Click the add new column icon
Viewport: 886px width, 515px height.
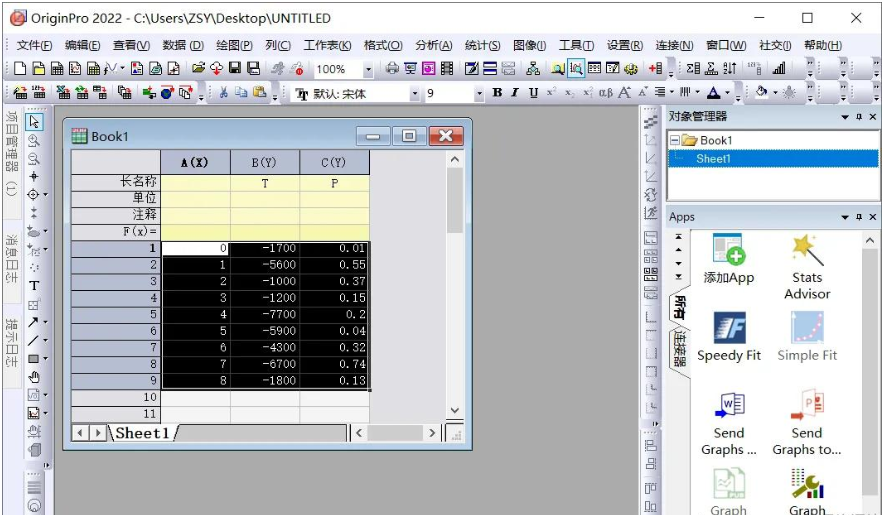(x=655, y=68)
